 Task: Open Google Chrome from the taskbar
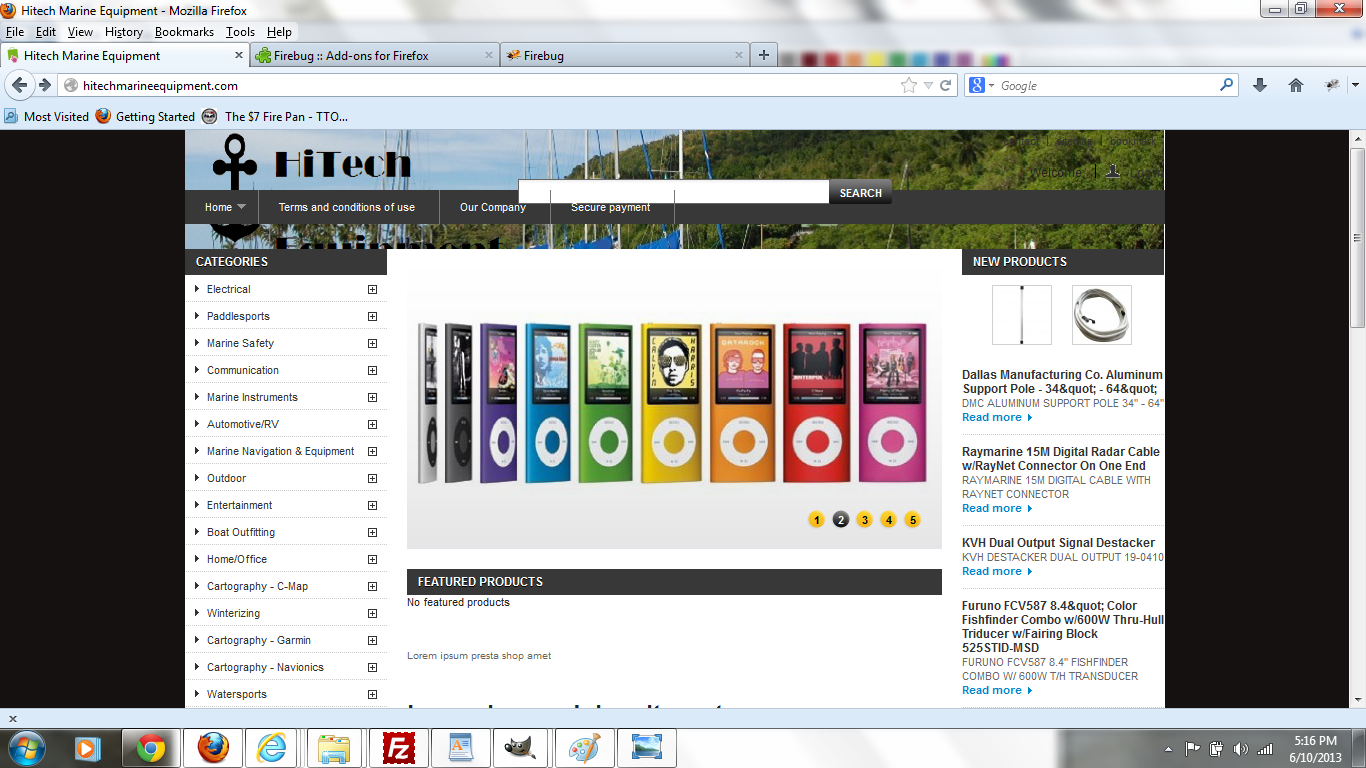click(x=151, y=747)
